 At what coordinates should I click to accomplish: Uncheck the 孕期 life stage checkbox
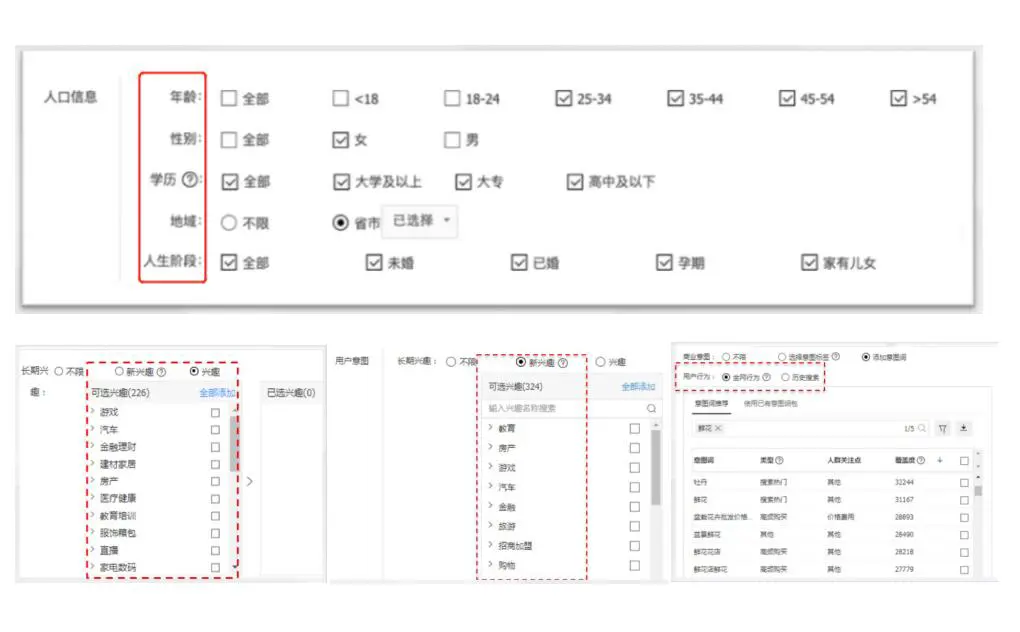point(664,262)
